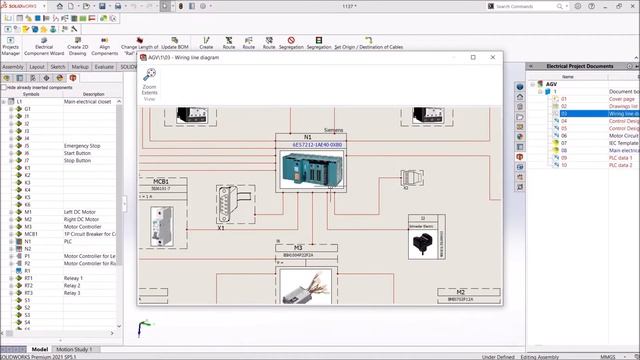
Task: Click the MCB1 circuit breaker image
Action: [162, 227]
